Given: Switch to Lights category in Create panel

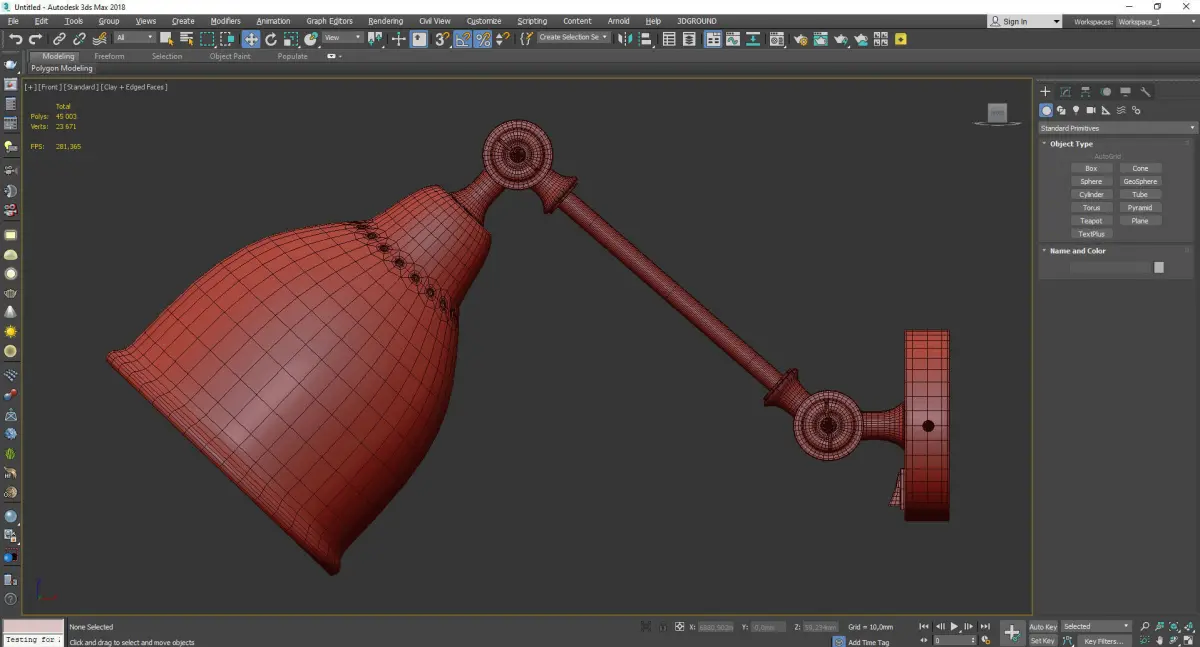Looking at the screenshot, I should pyautogui.click(x=1076, y=110).
